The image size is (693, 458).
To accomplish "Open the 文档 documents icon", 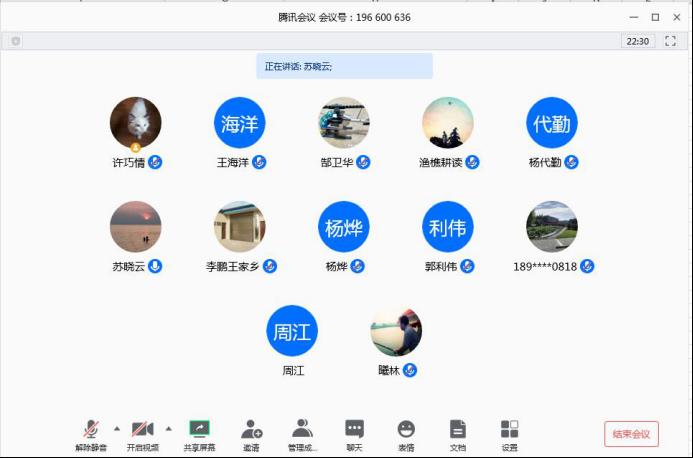I will coord(457,430).
